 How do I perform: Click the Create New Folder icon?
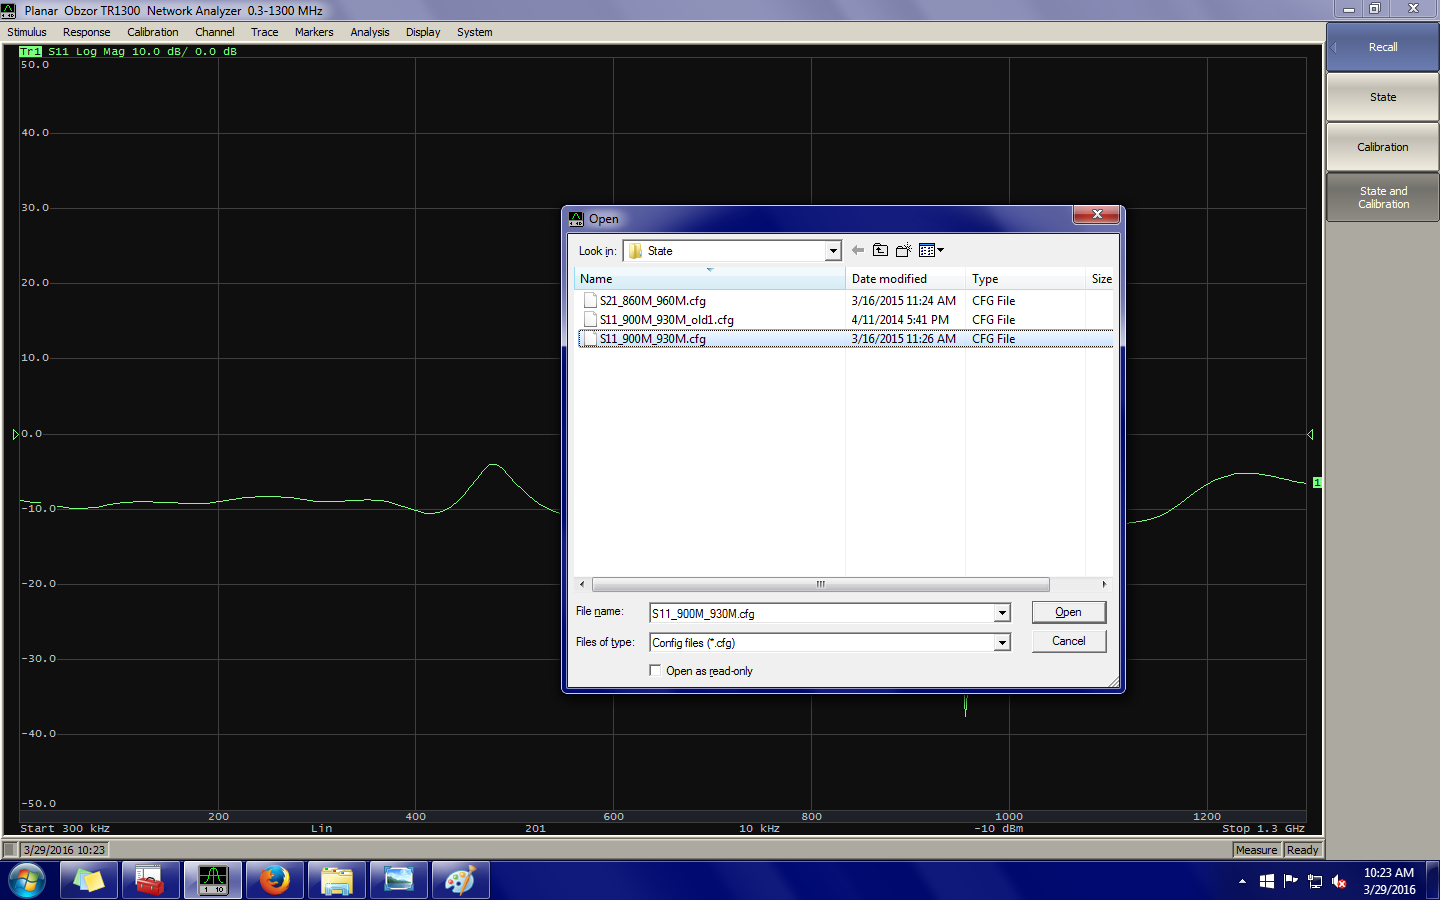[904, 251]
